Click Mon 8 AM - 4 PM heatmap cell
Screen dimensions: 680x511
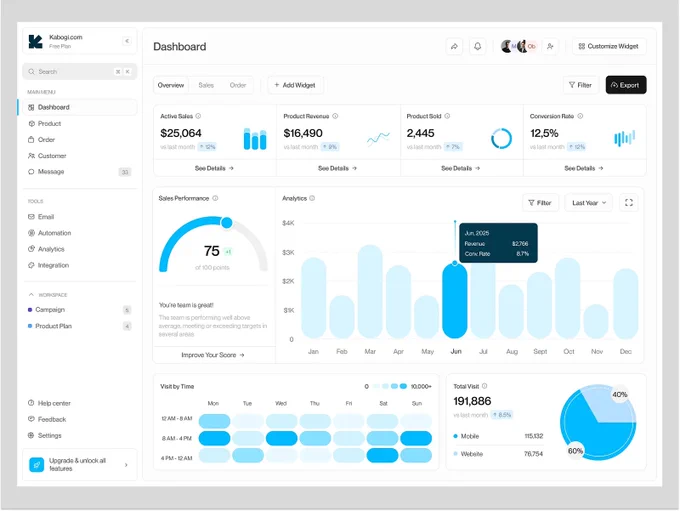tap(214, 438)
